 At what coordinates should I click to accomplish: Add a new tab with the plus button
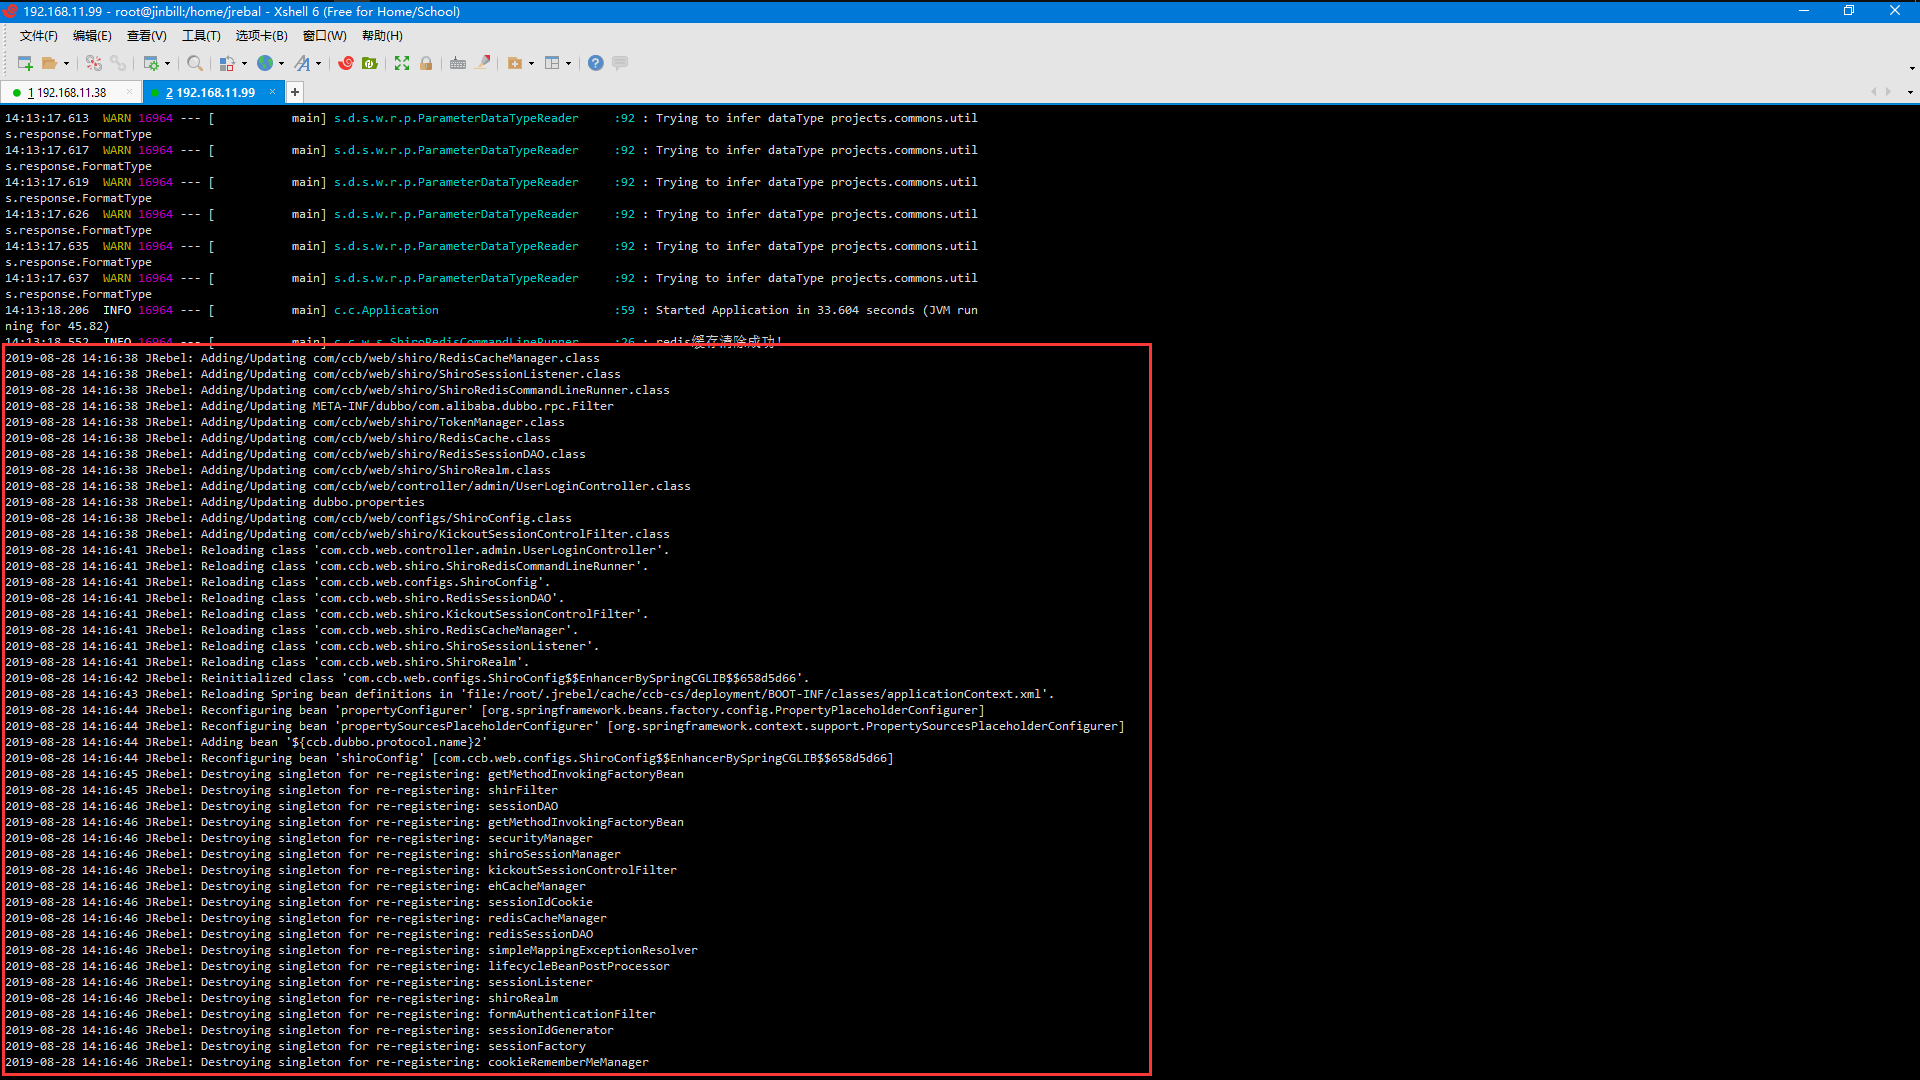(295, 93)
